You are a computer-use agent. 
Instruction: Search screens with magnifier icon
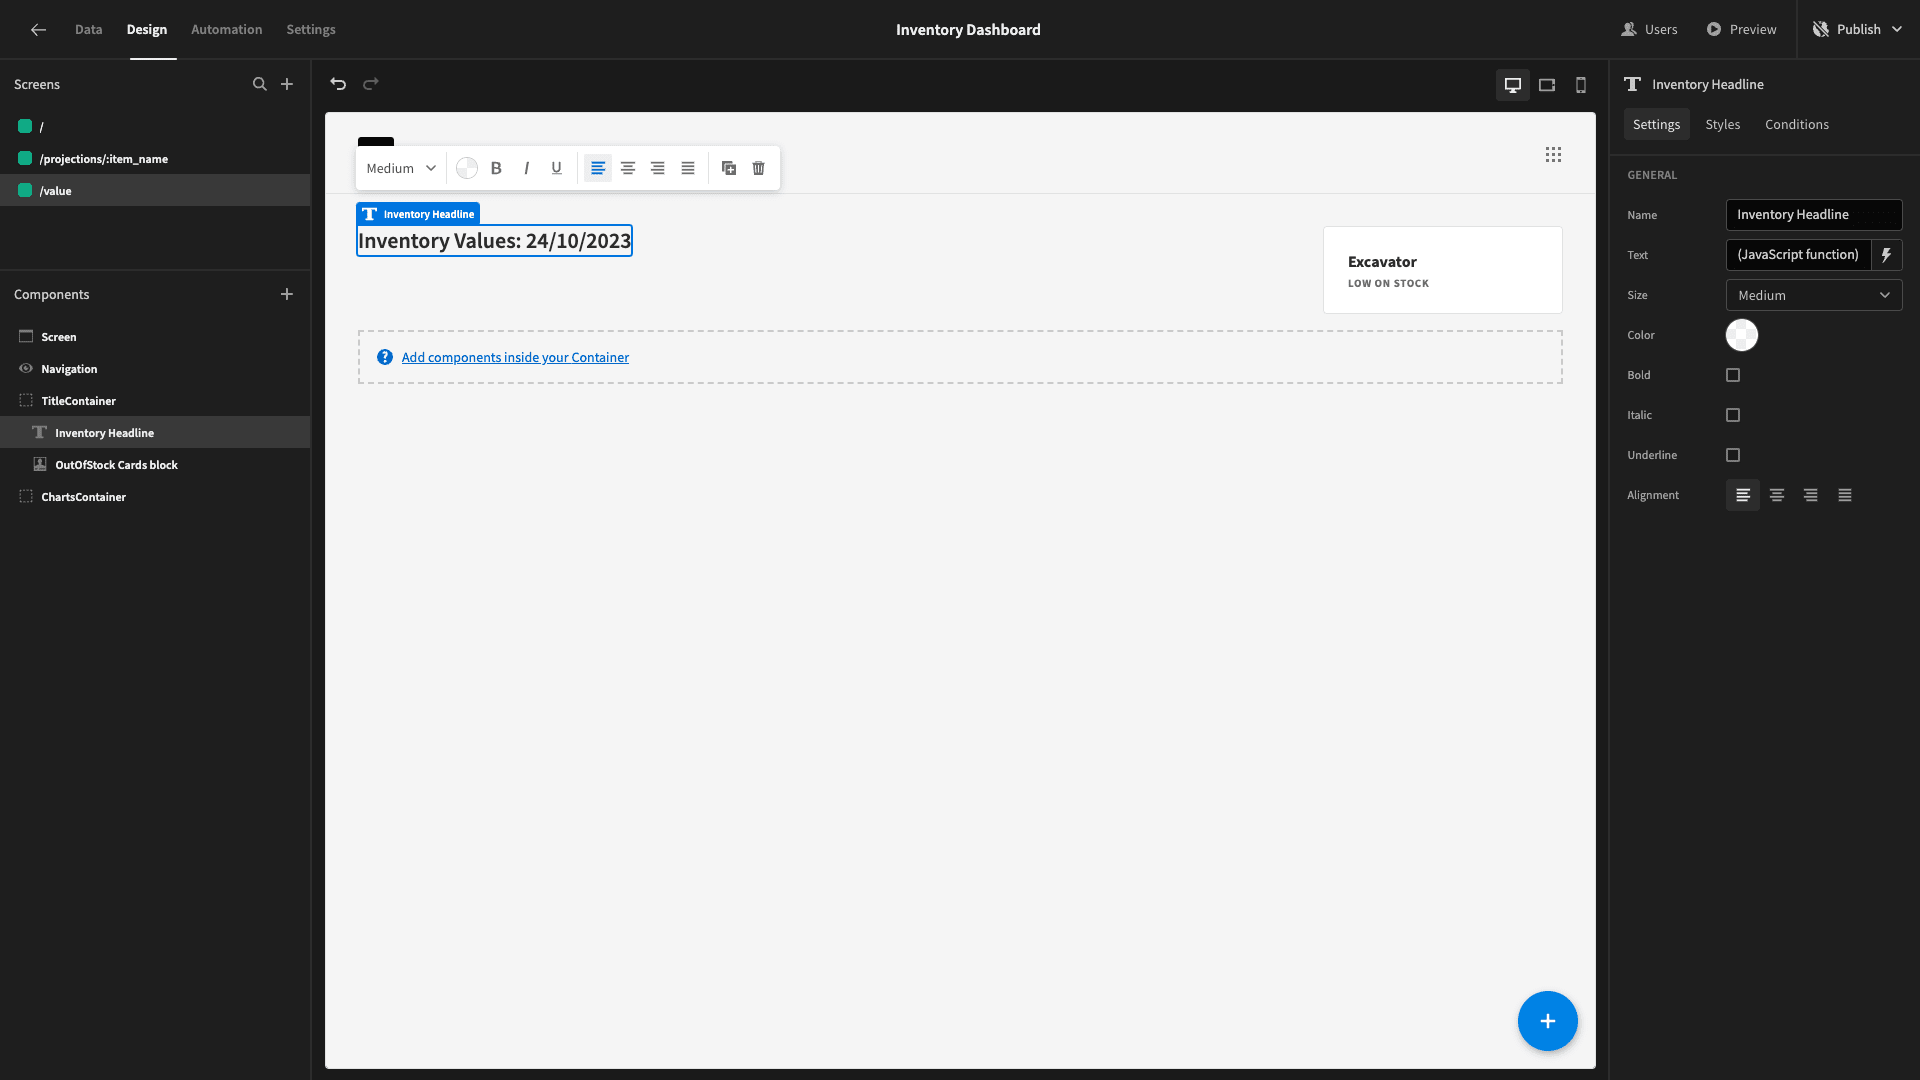(x=260, y=84)
